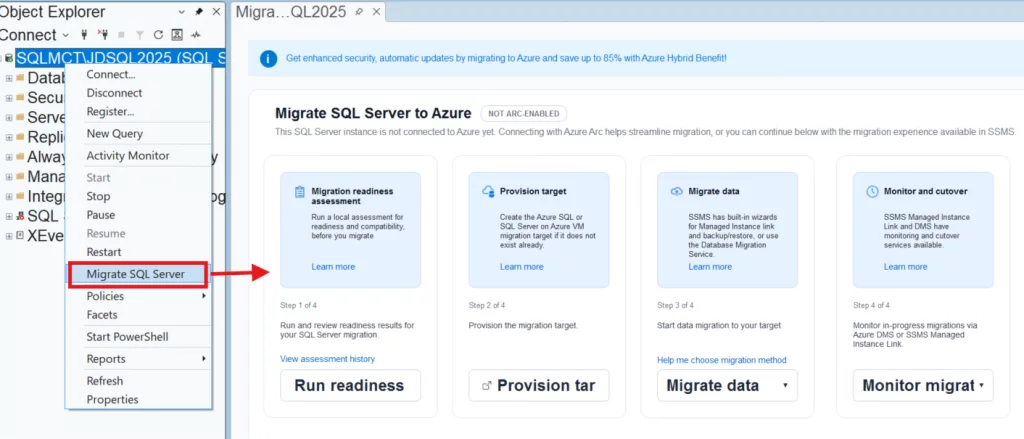Click the Run readiness button
1024x439 pixels.
tap(350, 385)
